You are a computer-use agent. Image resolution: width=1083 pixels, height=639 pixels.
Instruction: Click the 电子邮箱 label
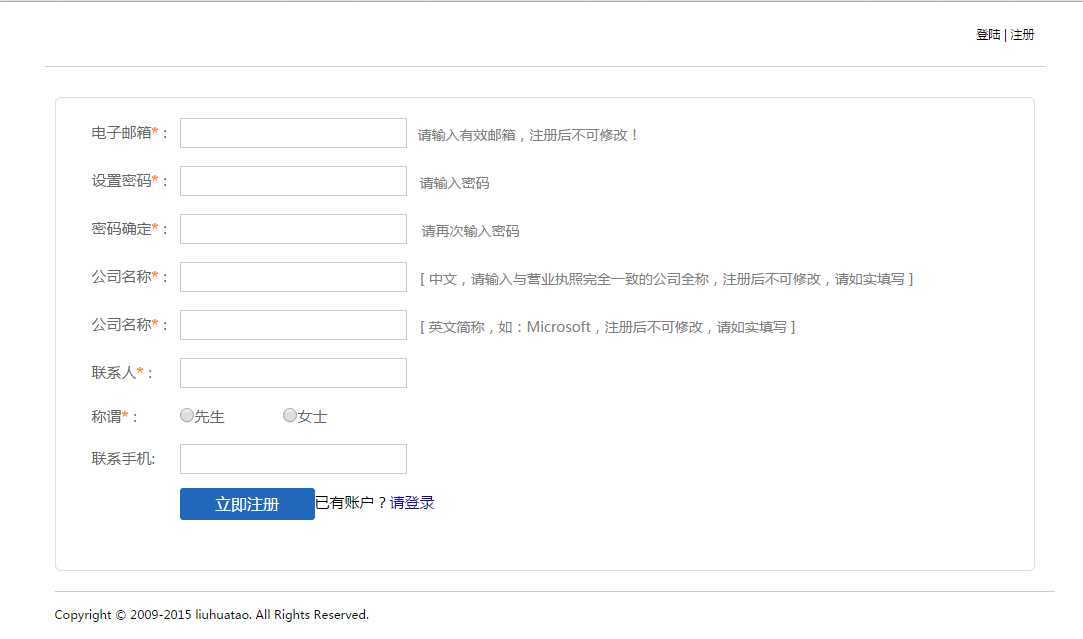(129, 133)
